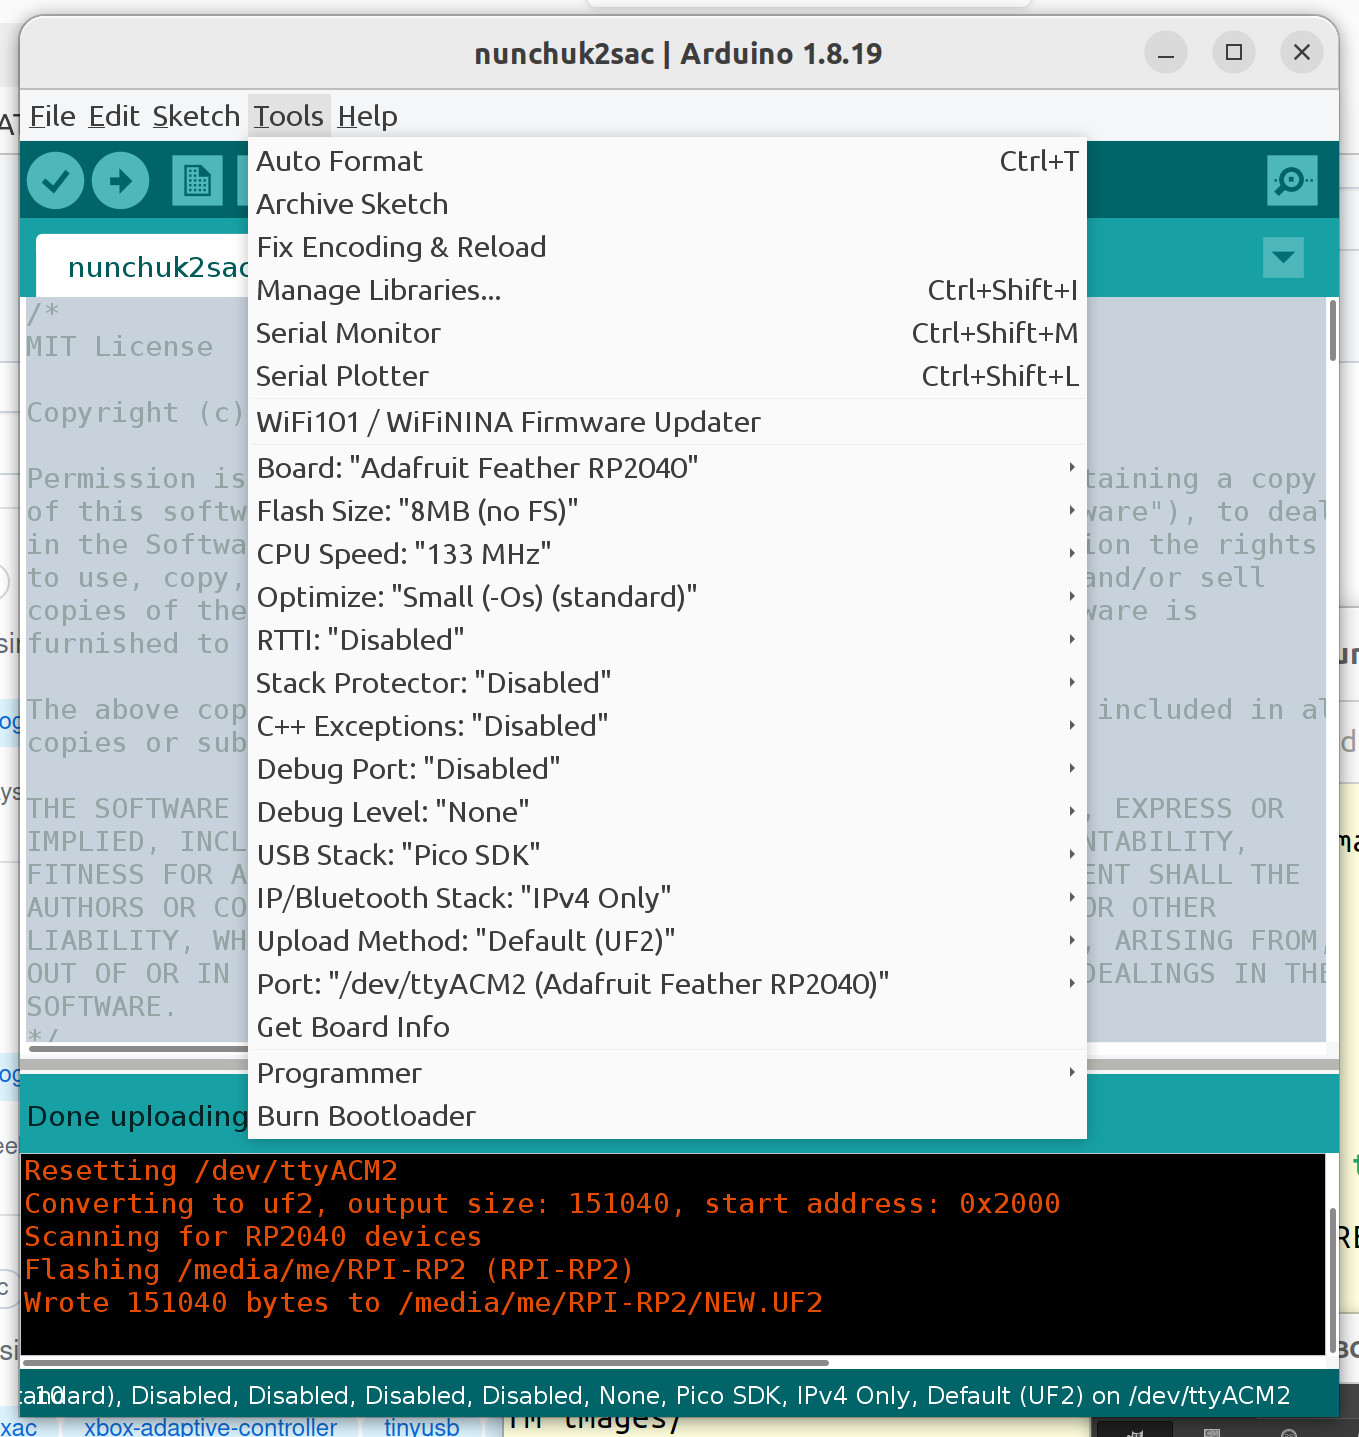
Task: Expand C++ Exceptions submenu
Action: tap(667, 726)
